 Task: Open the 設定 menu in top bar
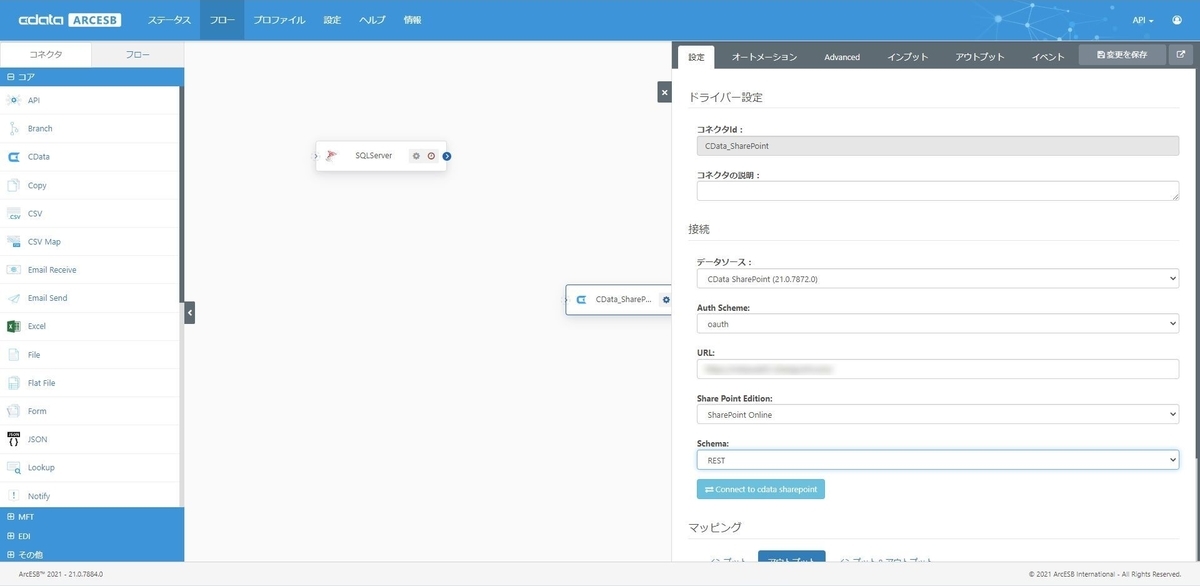click(x=332, y=20)
